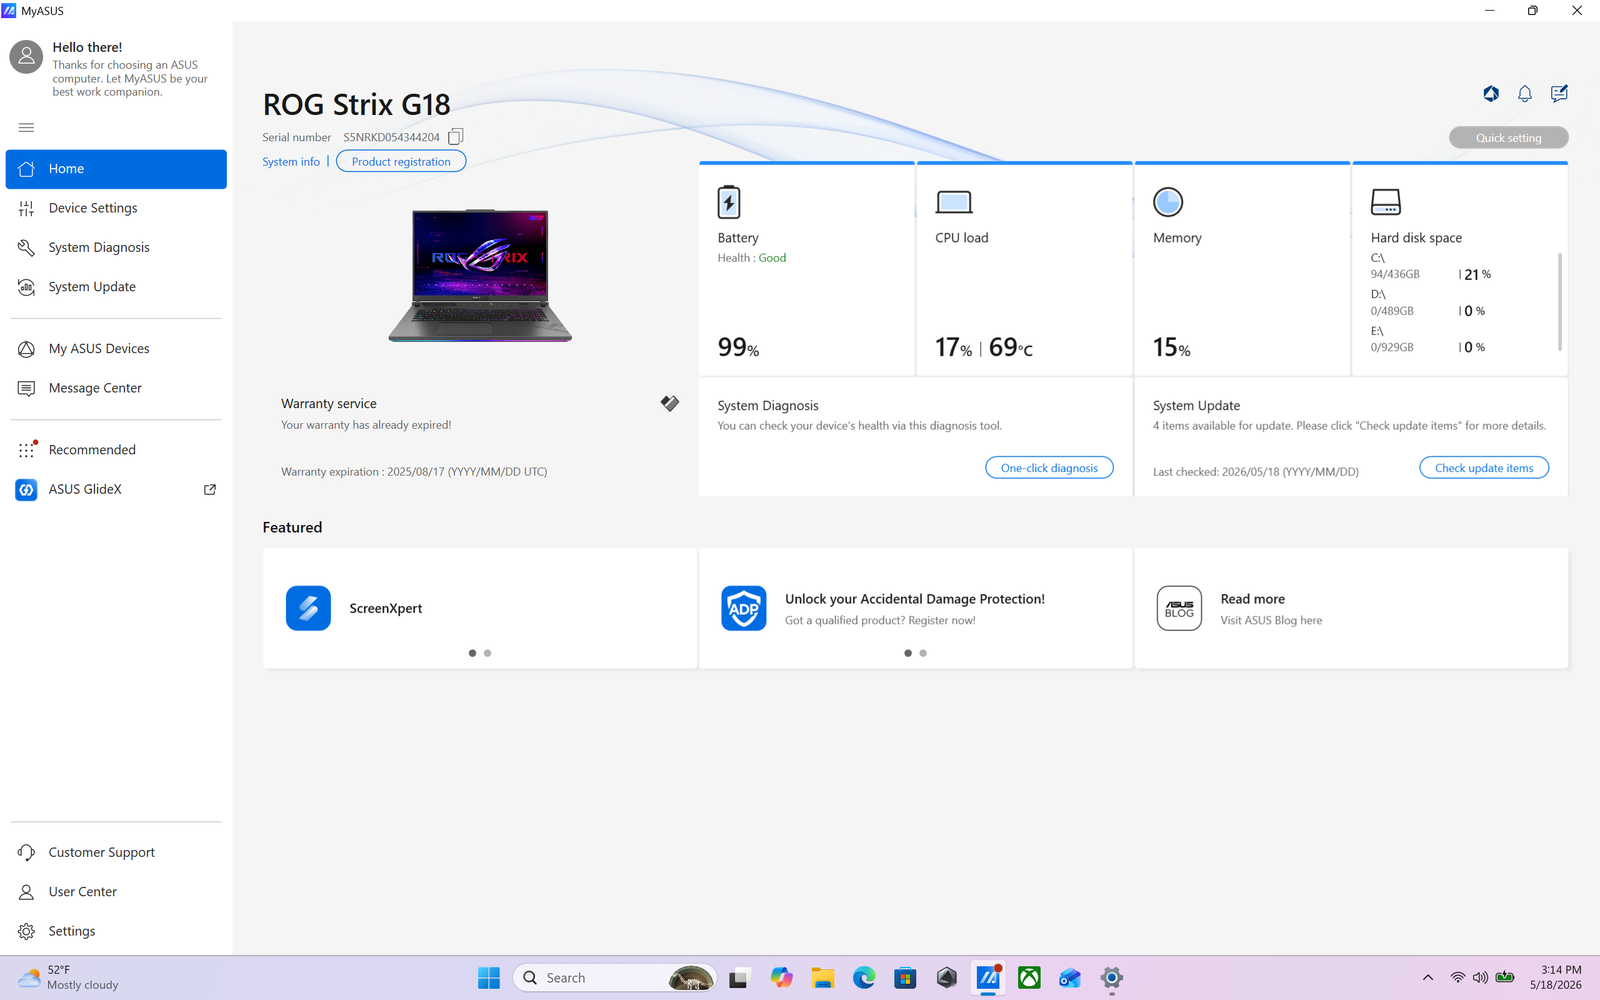The height and width of the screenshot is (1000, 1600).
Task: Run One-click diagnosis
Action: [x=1049, y=468]
